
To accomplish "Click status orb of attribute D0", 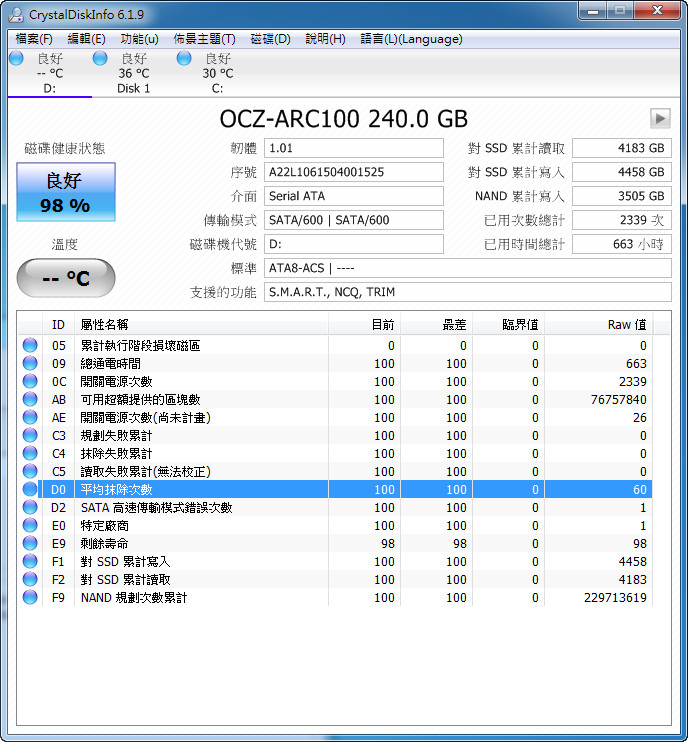I will coord(30,489).
